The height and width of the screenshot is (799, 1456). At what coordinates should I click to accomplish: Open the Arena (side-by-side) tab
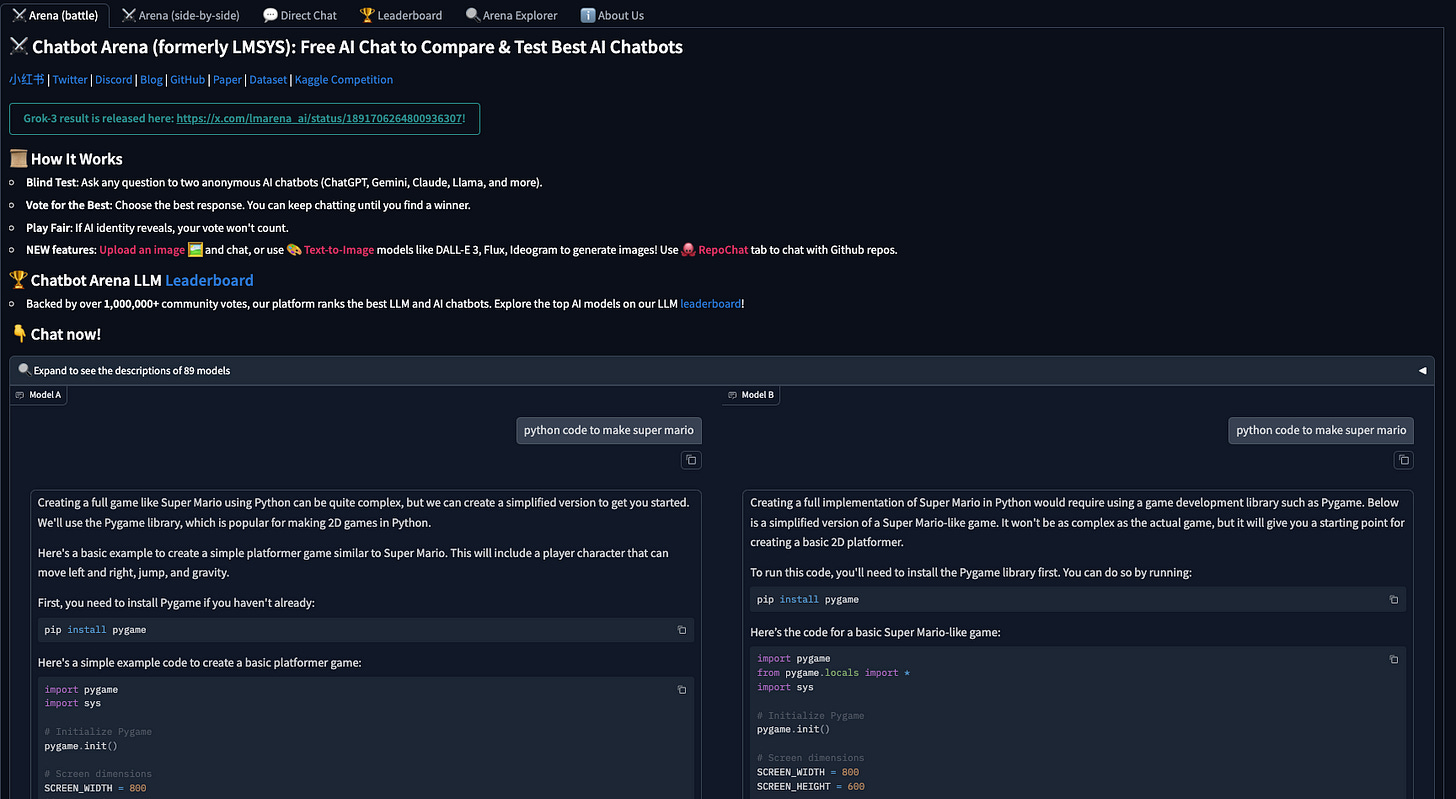[181, 15]
